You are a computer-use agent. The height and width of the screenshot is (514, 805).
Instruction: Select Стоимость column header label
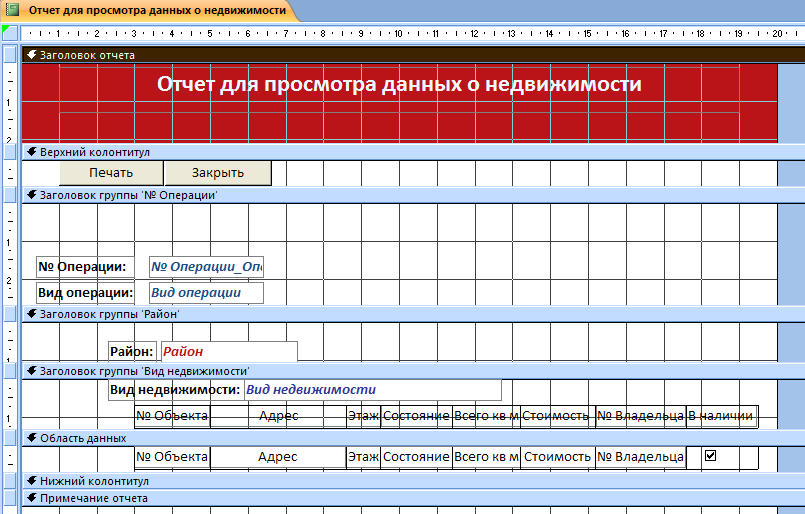point(558,416)
